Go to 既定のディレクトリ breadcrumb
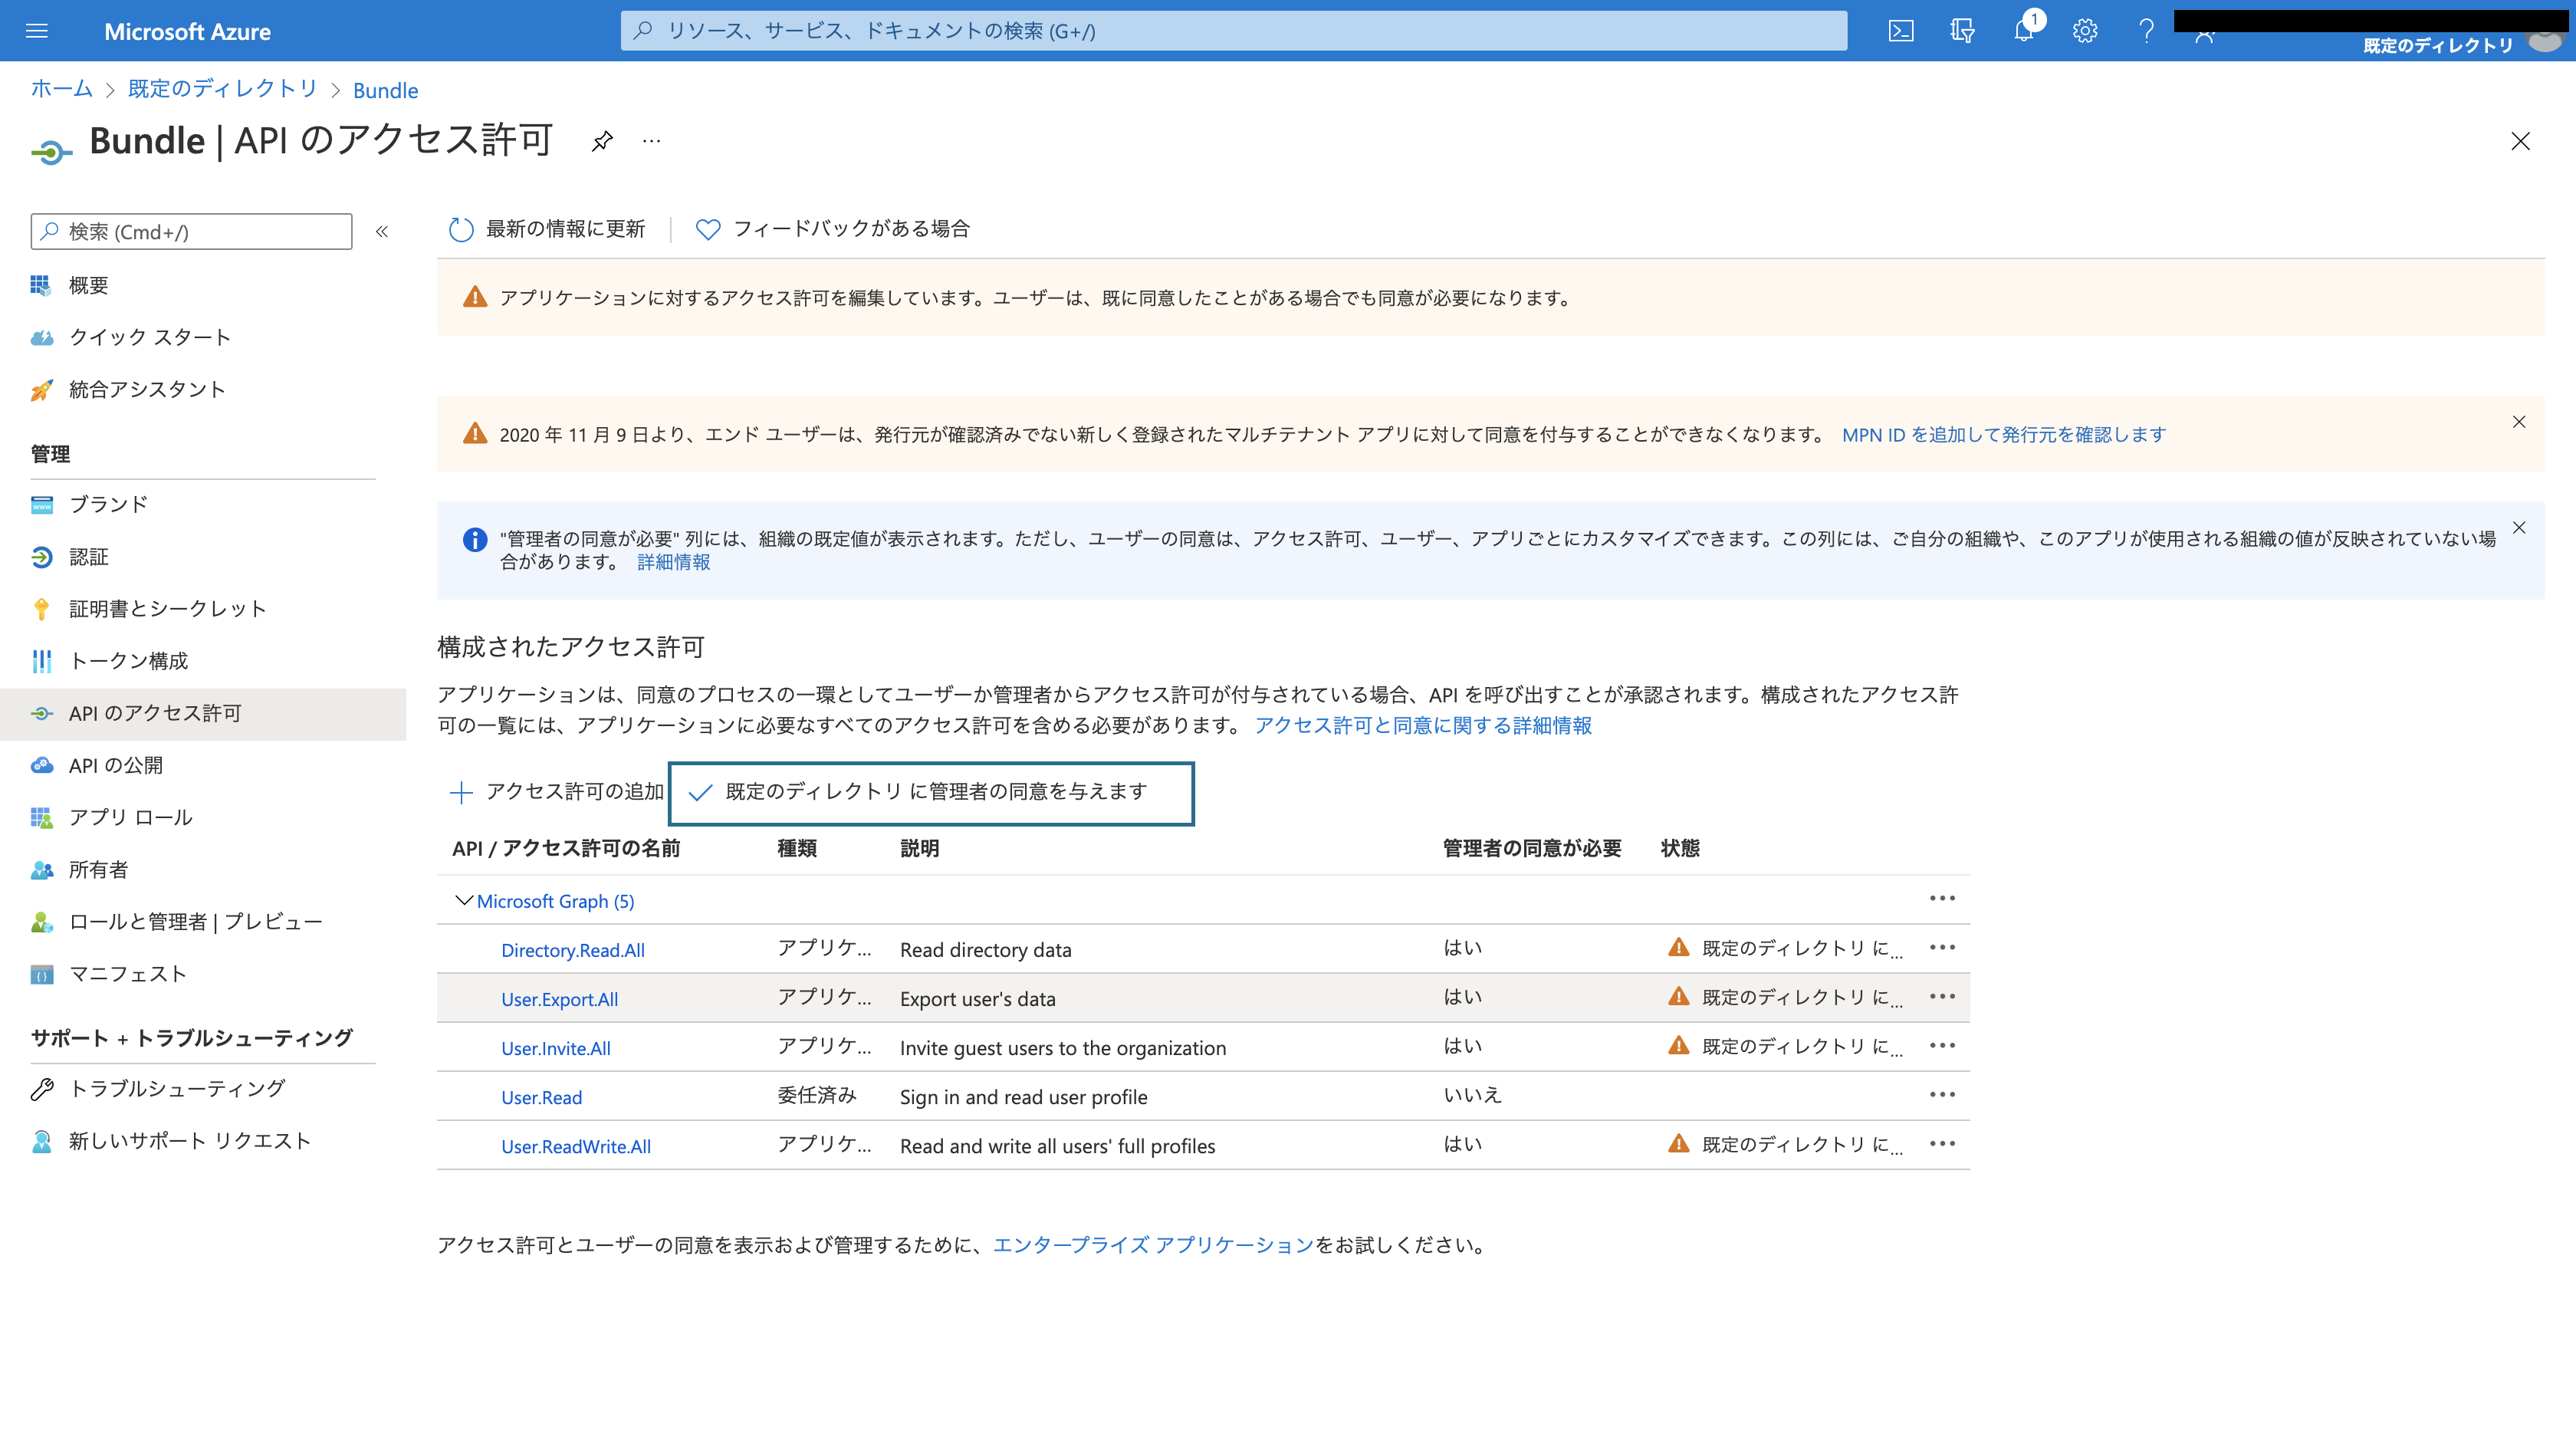 222,89
